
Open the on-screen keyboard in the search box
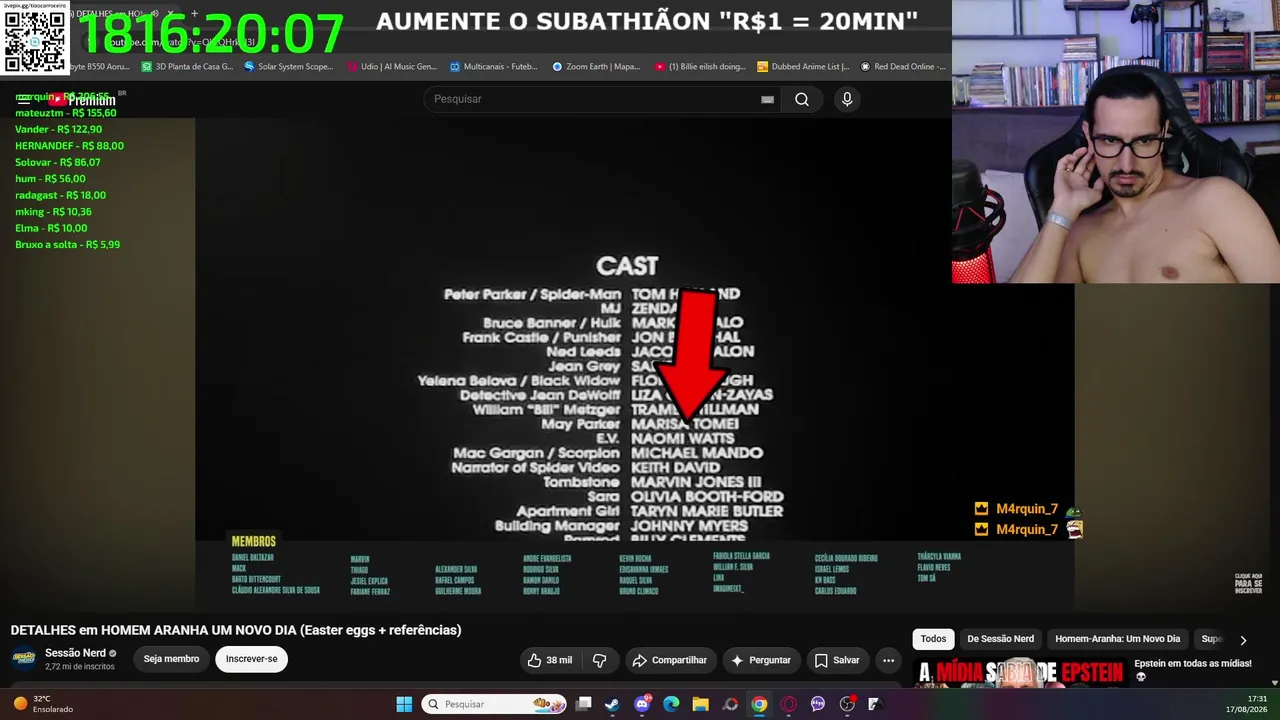click(x=767, y=99)
